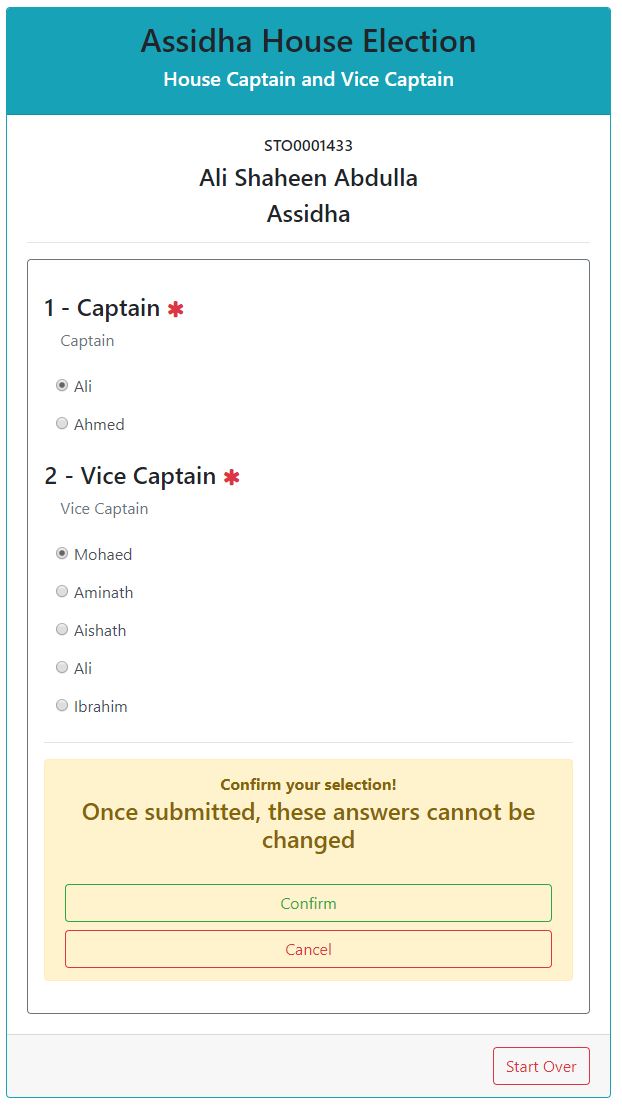Image resolution: width=622 pixels, height=1109 pixels.
Task: Click the "1 - Captain" question heading
Action: (102, 308)
